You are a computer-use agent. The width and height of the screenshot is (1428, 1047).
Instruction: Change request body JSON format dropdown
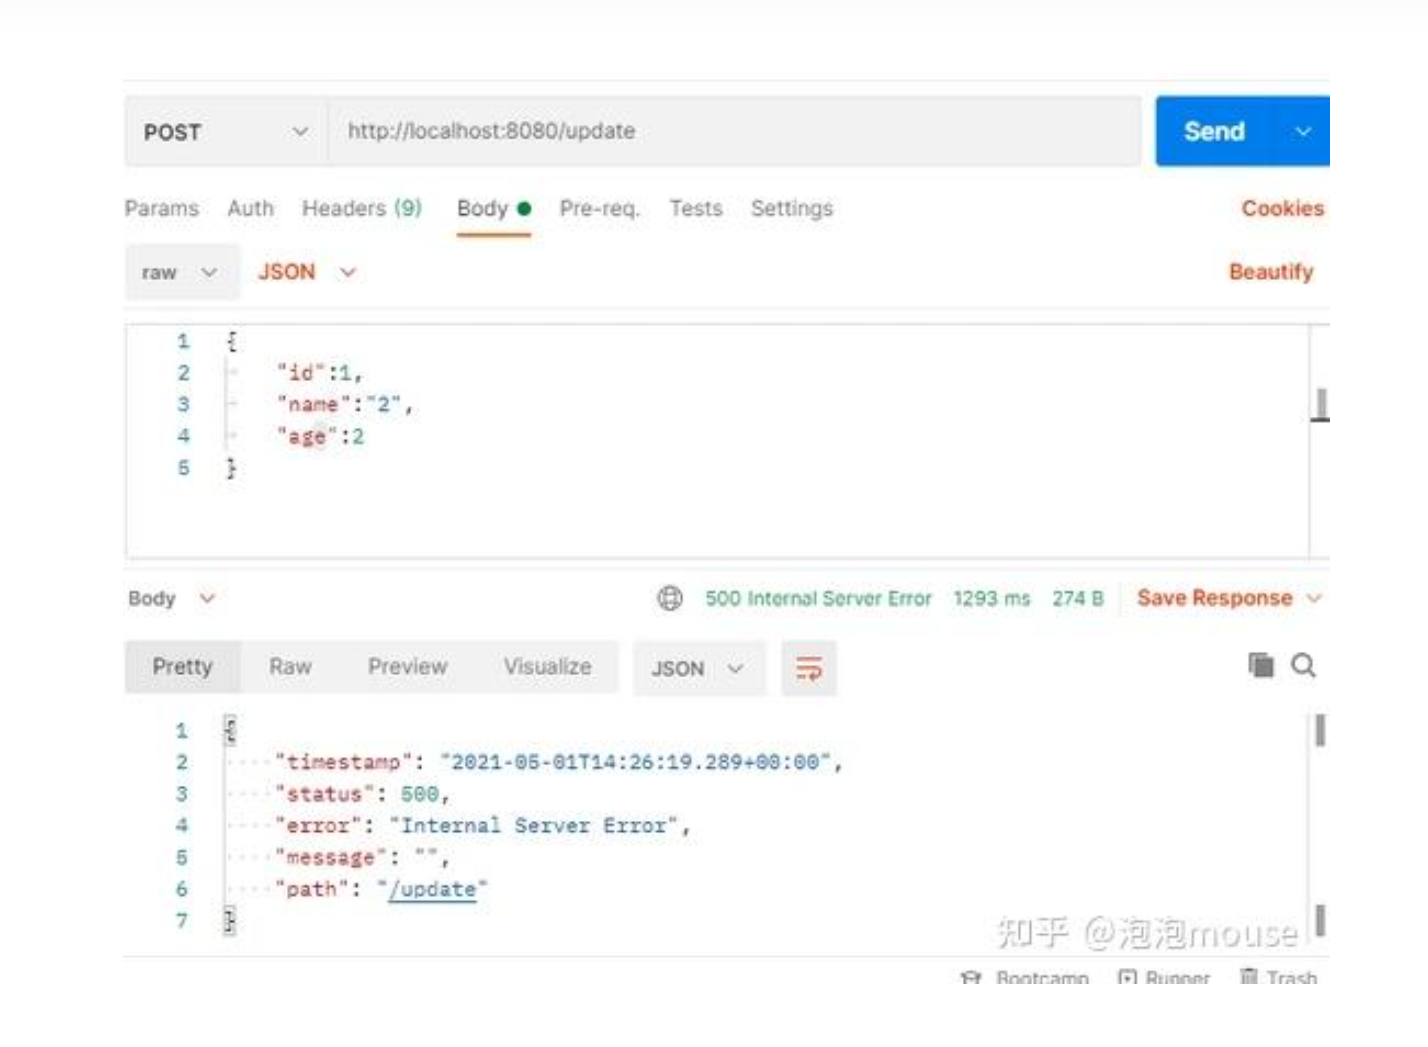[307, 272]
